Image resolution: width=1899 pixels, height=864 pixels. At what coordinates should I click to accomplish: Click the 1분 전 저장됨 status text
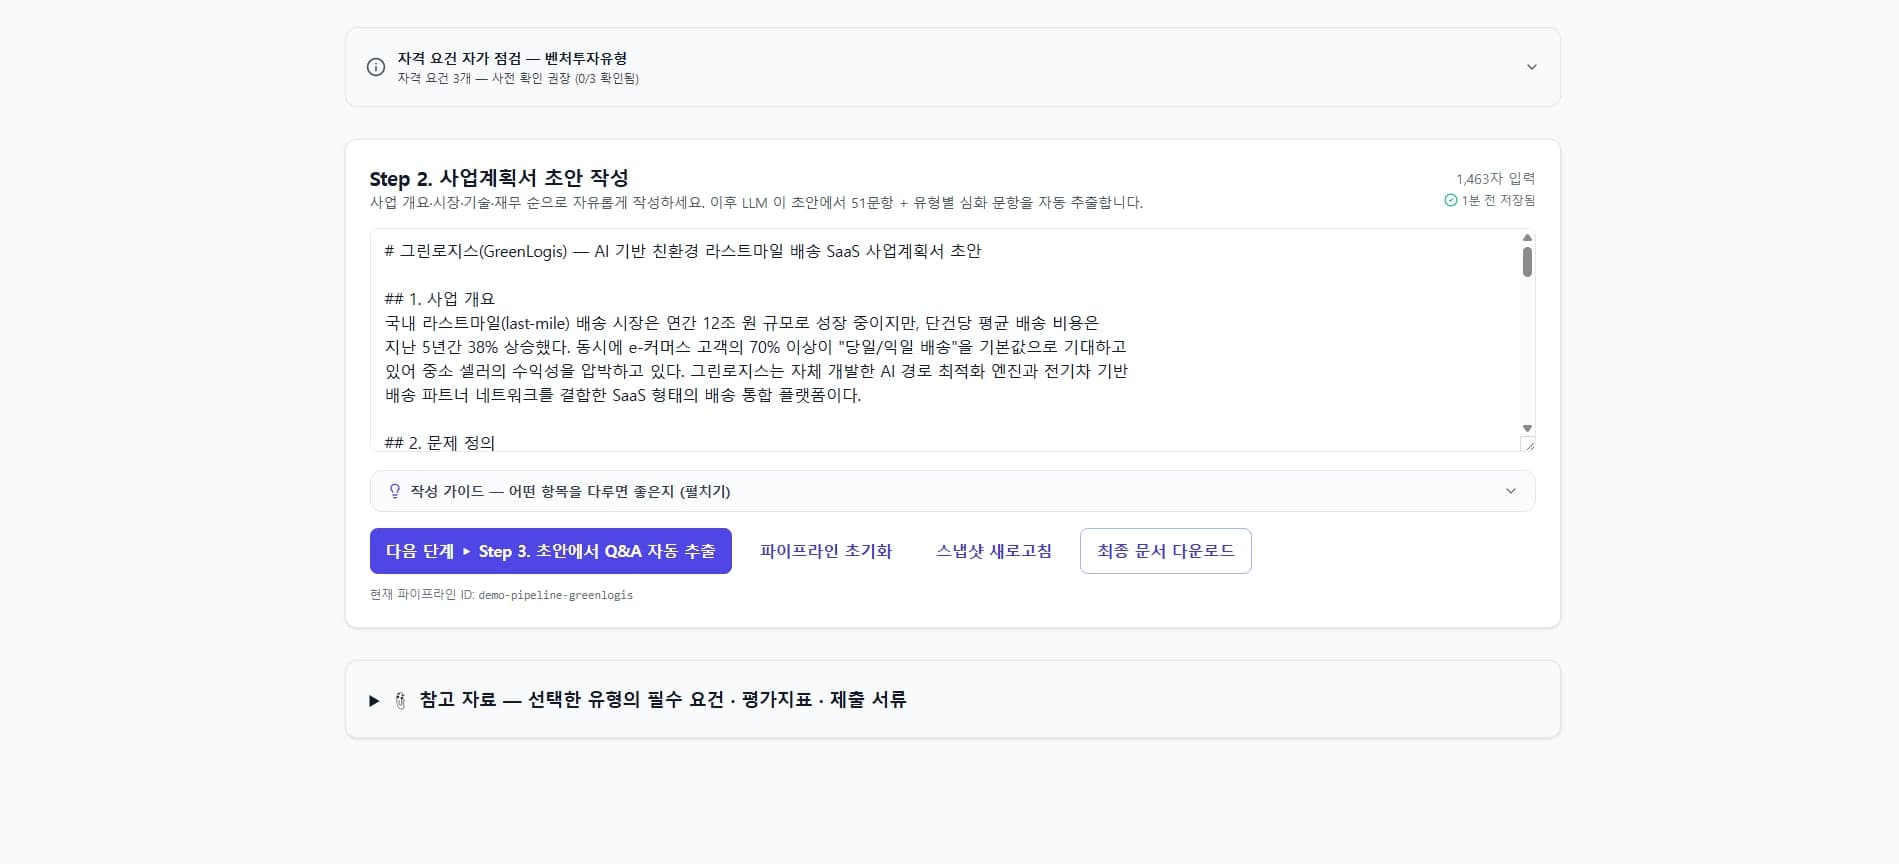1498,200
